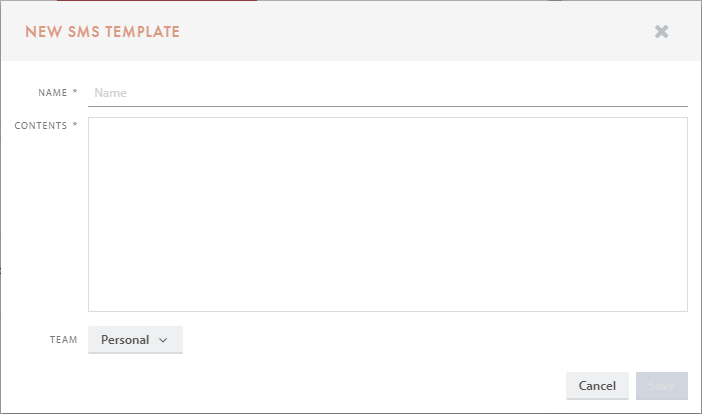Select the gray dialog header bar
The width and height of the screenshot is (702, 414).
400,31
